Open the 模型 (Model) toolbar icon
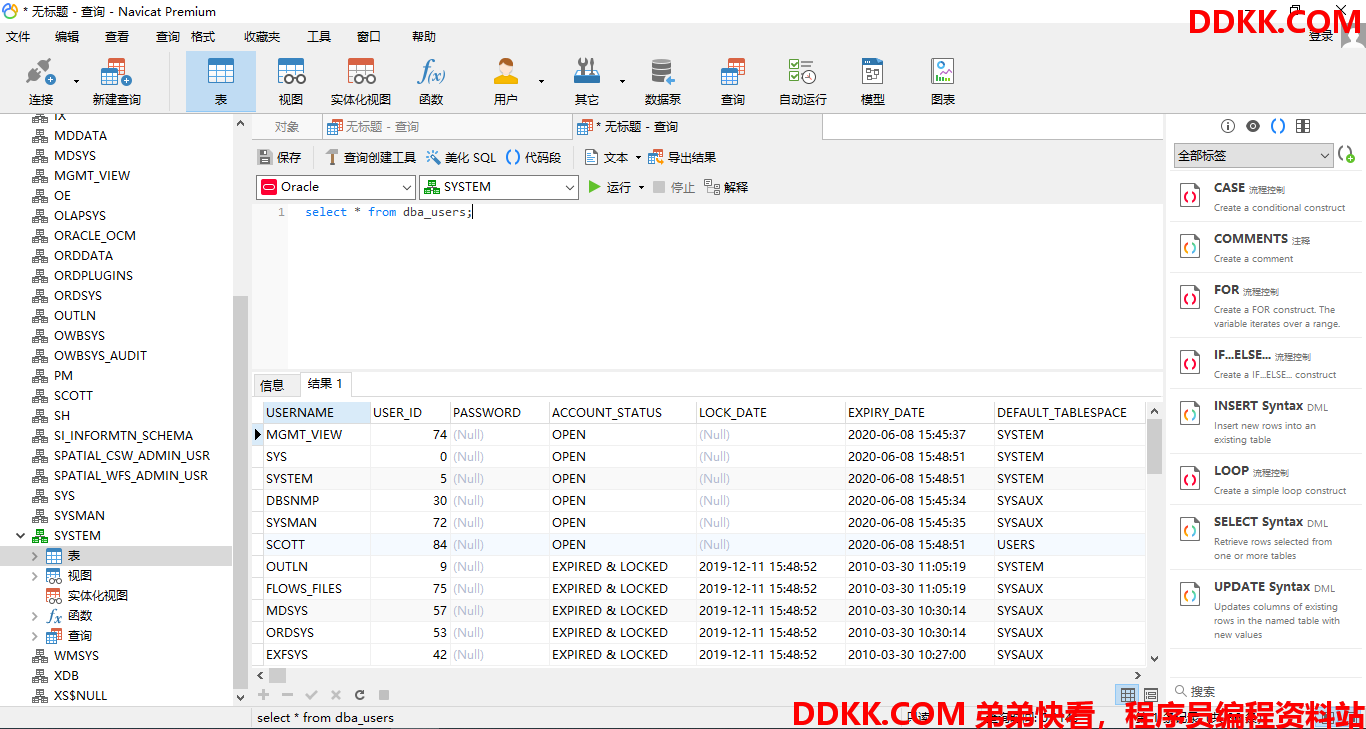Screen dimensions: 1366x729 point(873,82)
